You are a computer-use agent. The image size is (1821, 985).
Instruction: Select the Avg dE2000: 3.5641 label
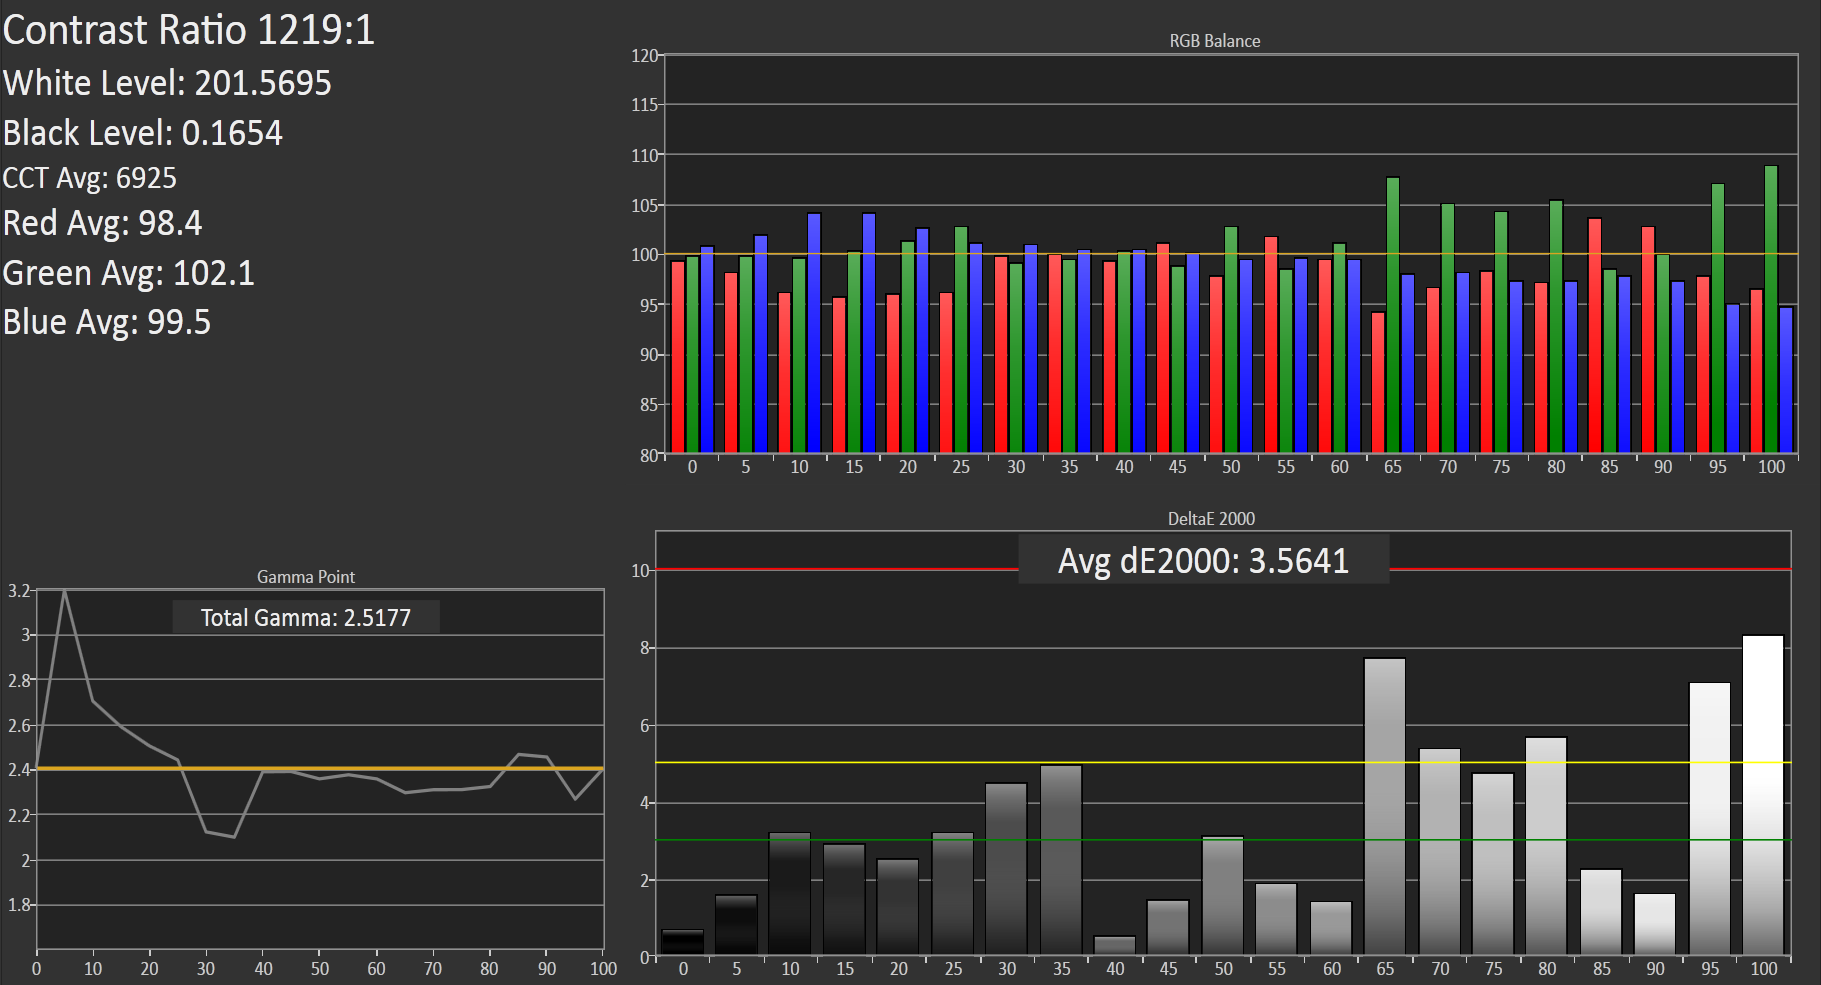pos(1204,560)
